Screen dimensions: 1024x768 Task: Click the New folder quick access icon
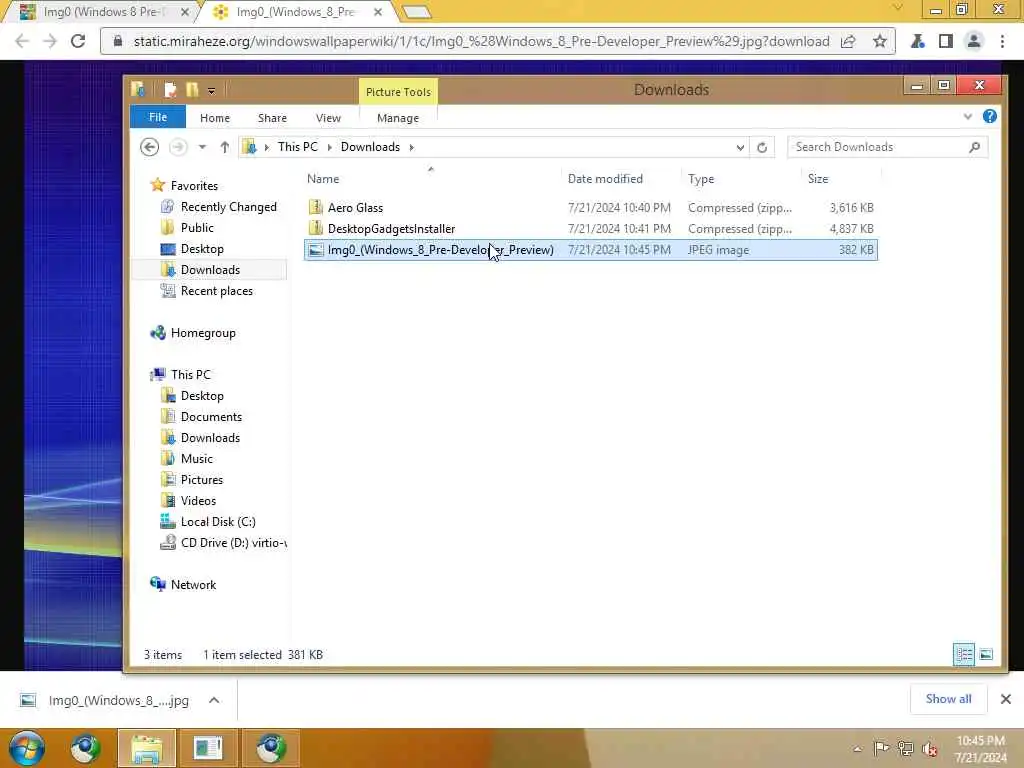(192, 89)
